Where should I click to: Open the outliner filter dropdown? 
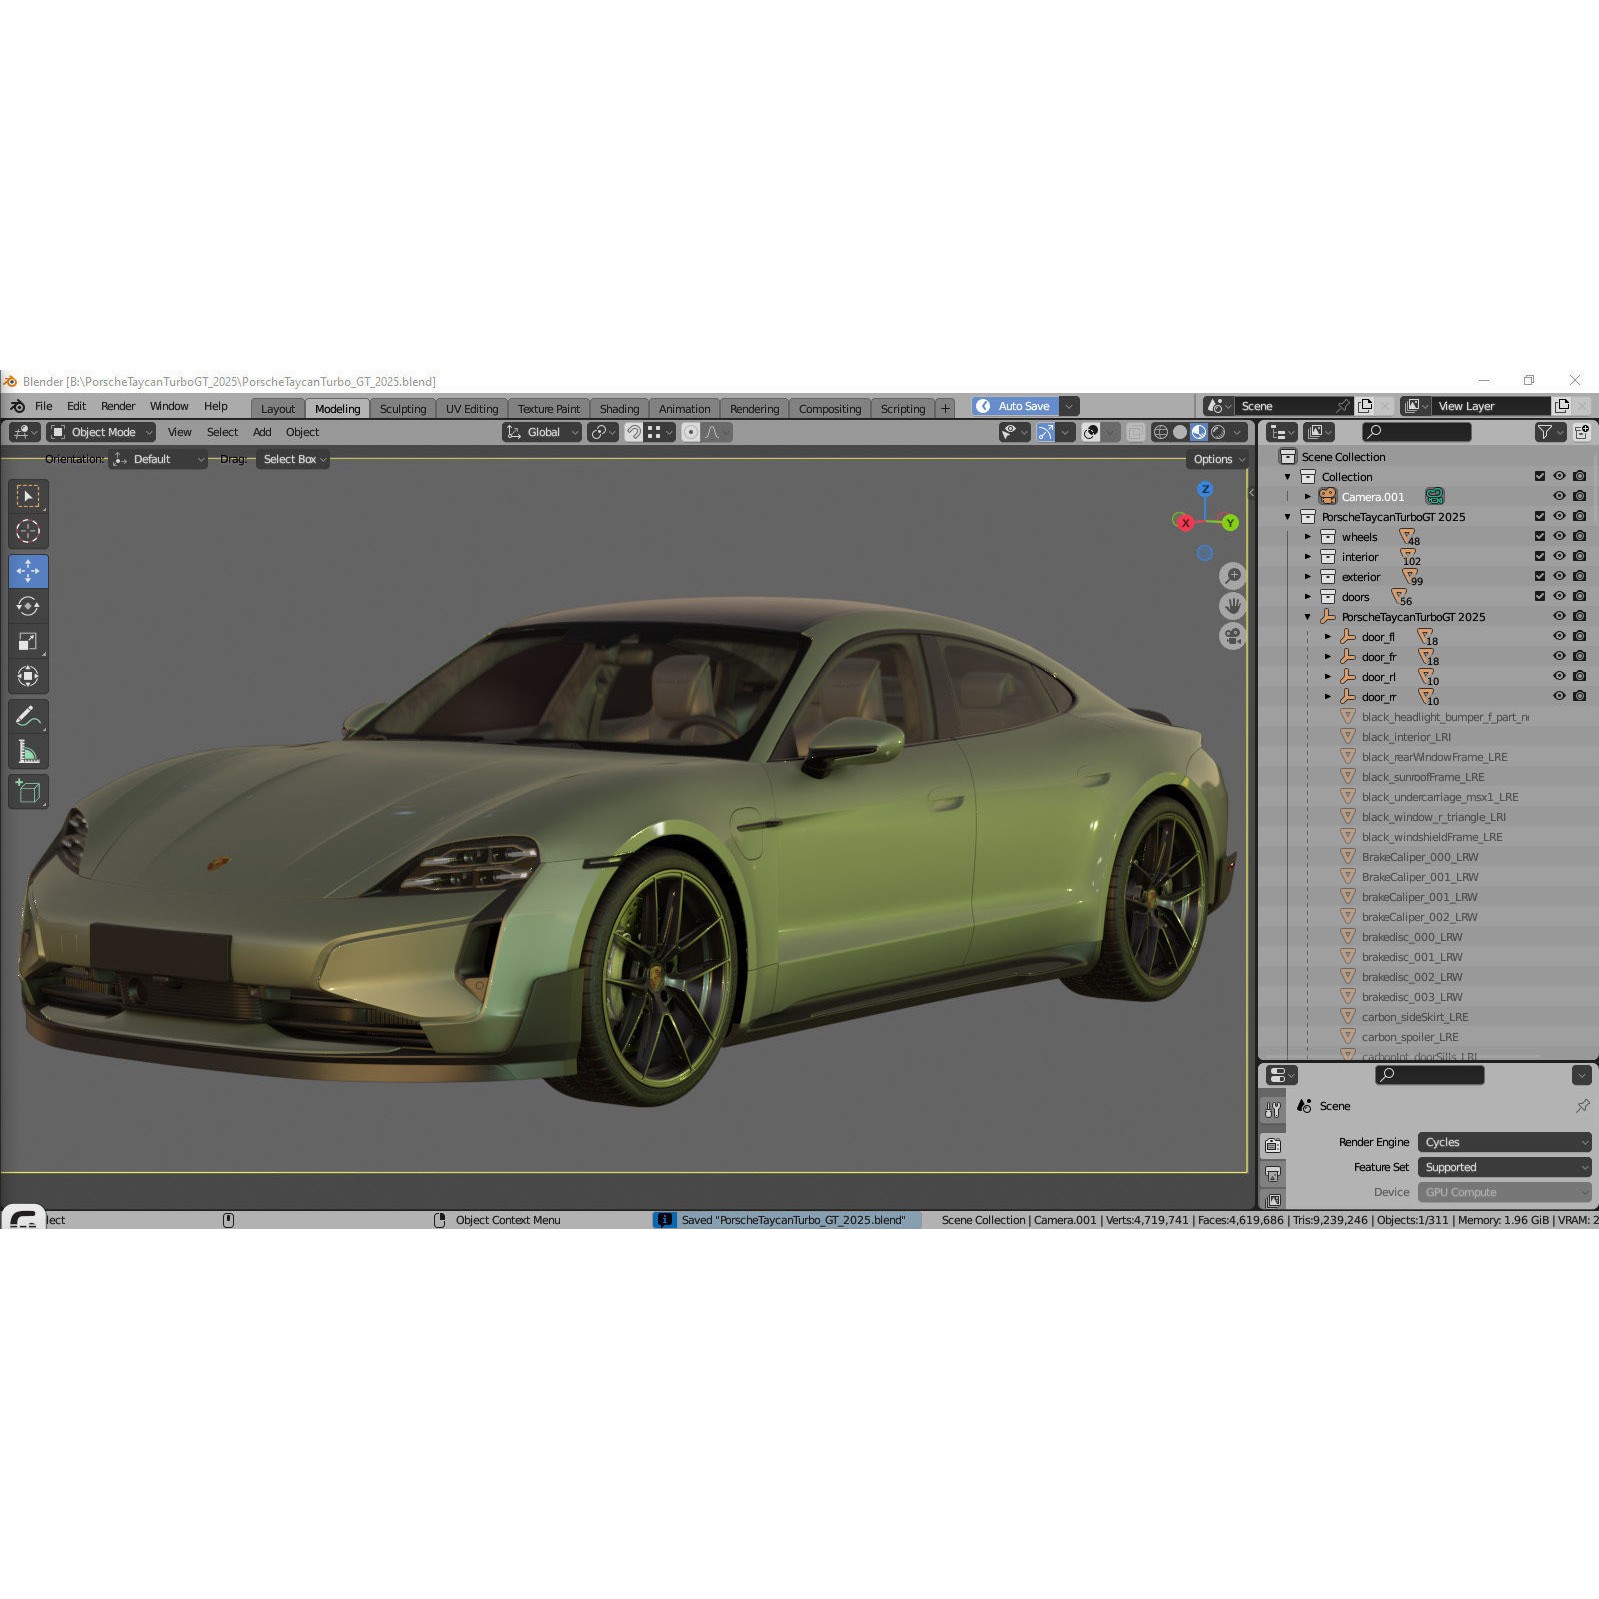click(1549, 432)
